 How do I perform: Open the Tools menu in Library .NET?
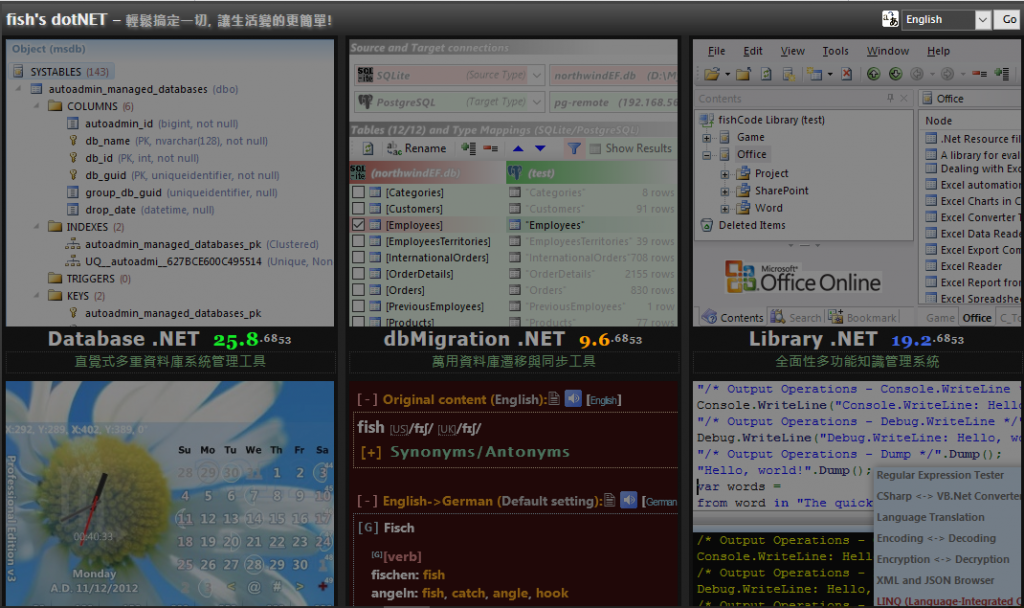click(835, 51)
